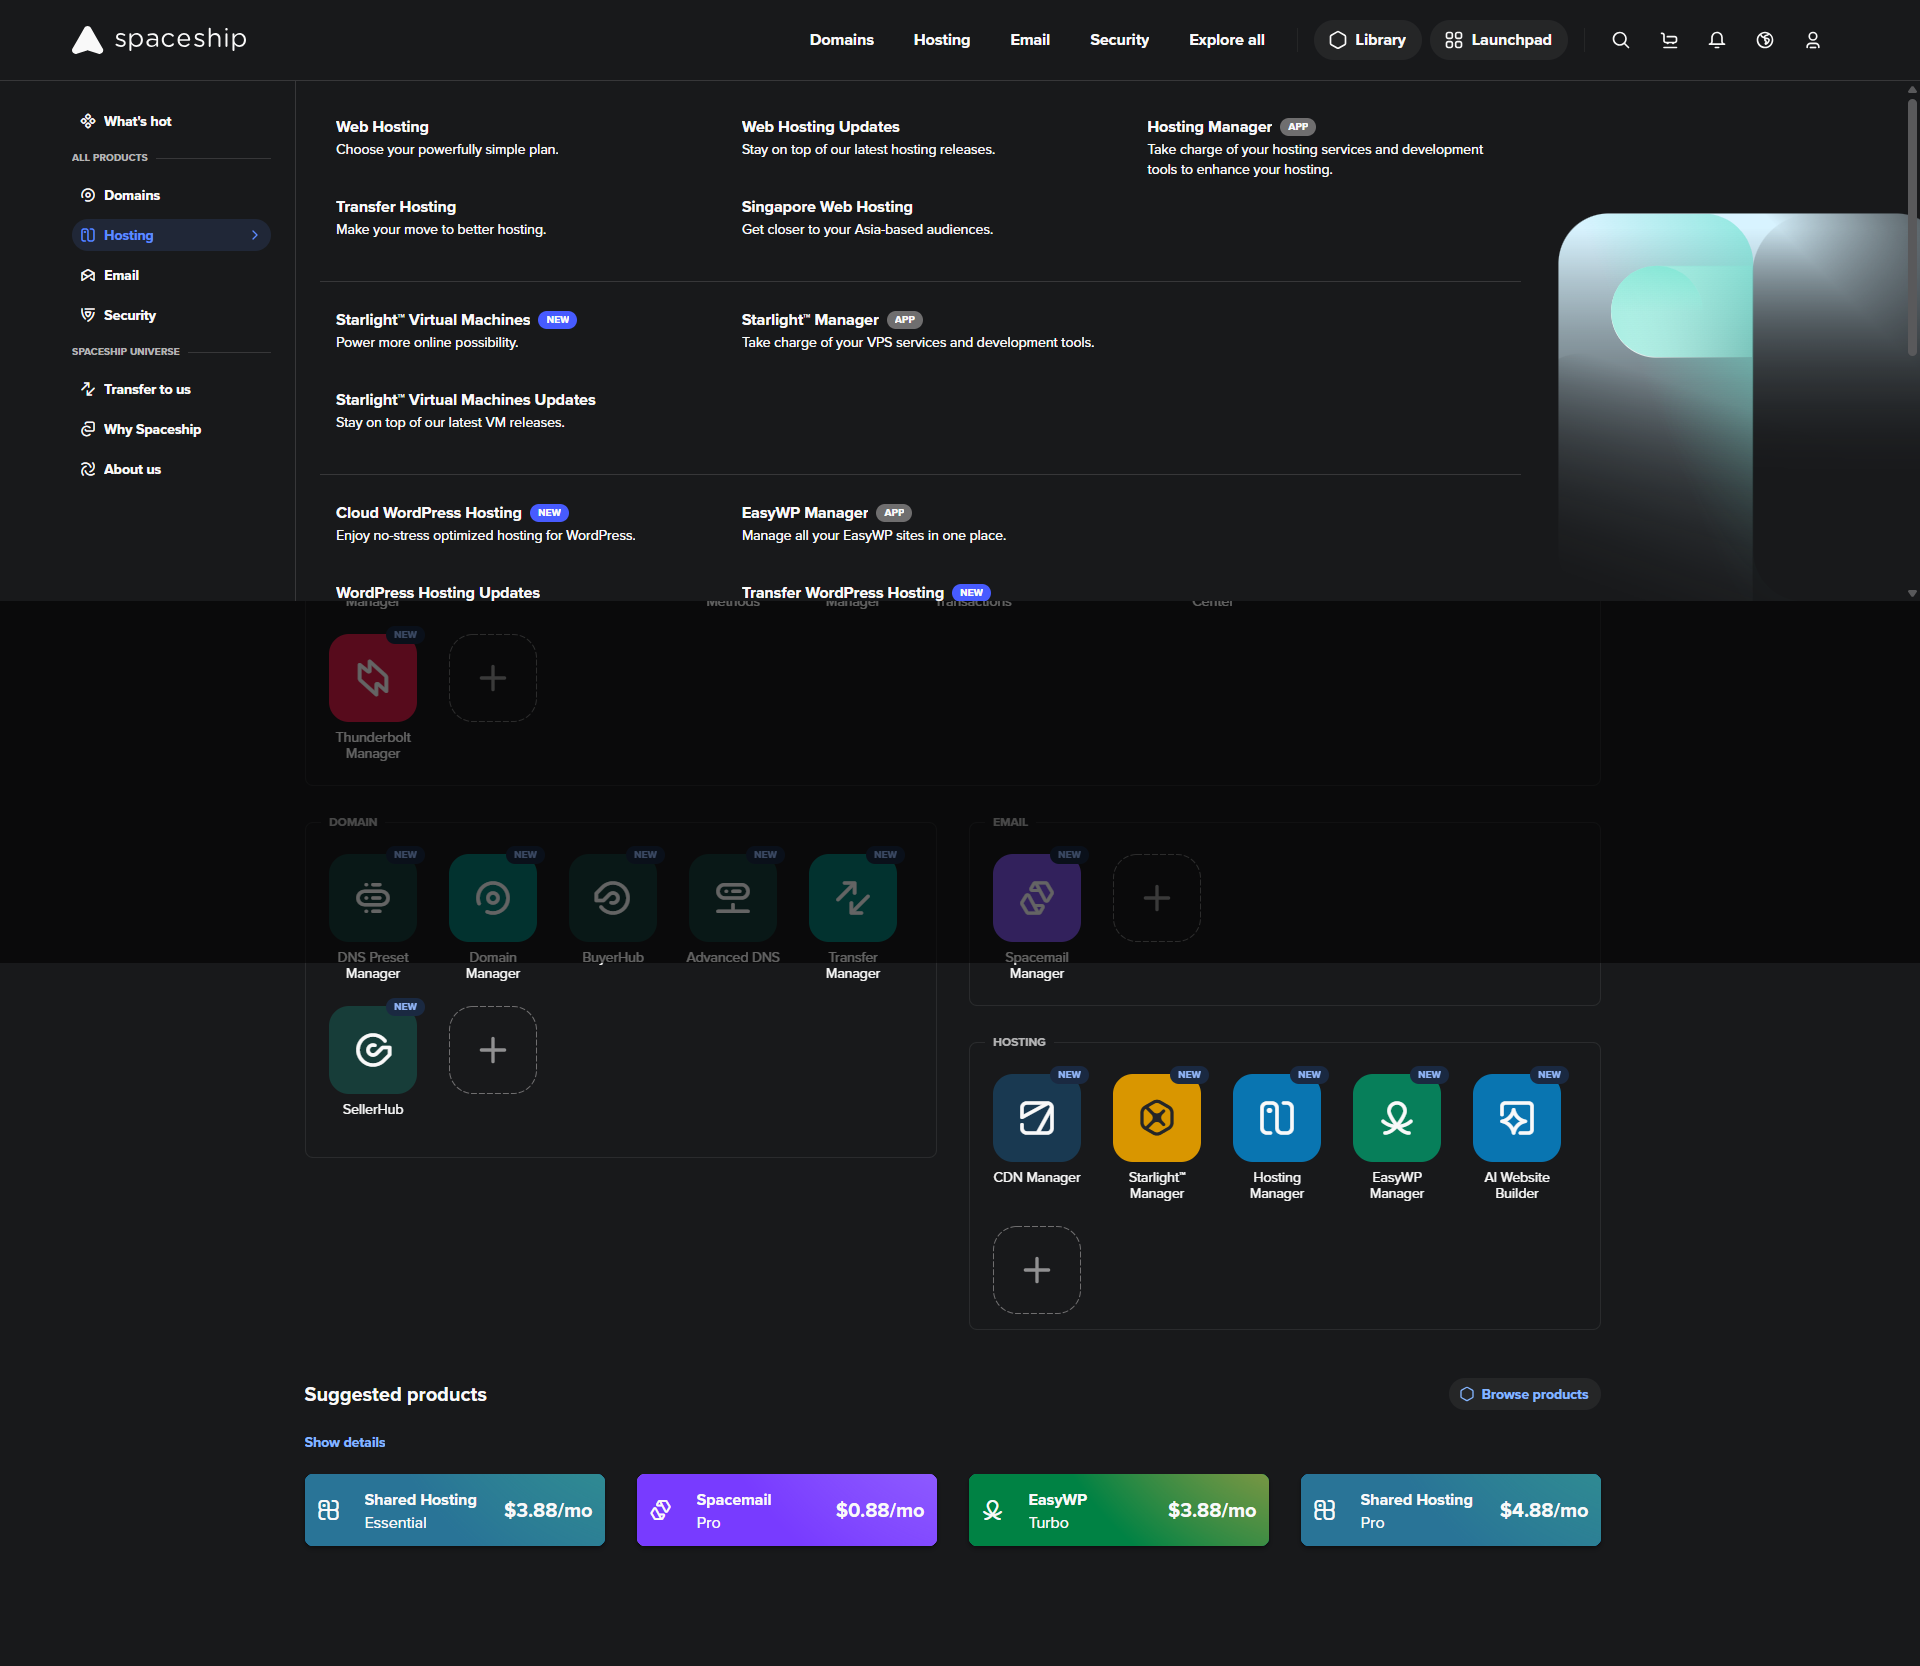Open the notifications bell icon
This screenshot has width=1920, height=1666.
1716,40
